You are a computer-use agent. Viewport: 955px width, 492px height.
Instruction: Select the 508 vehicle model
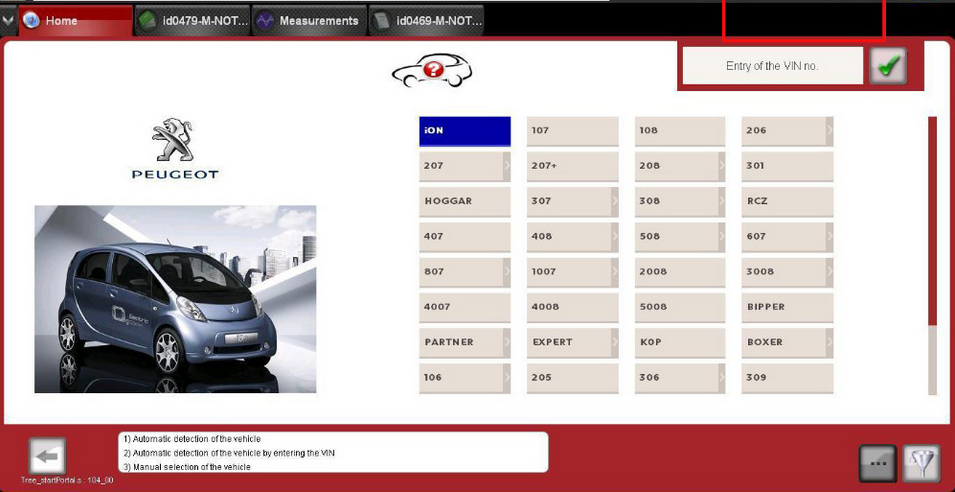(x=680, y=237)
